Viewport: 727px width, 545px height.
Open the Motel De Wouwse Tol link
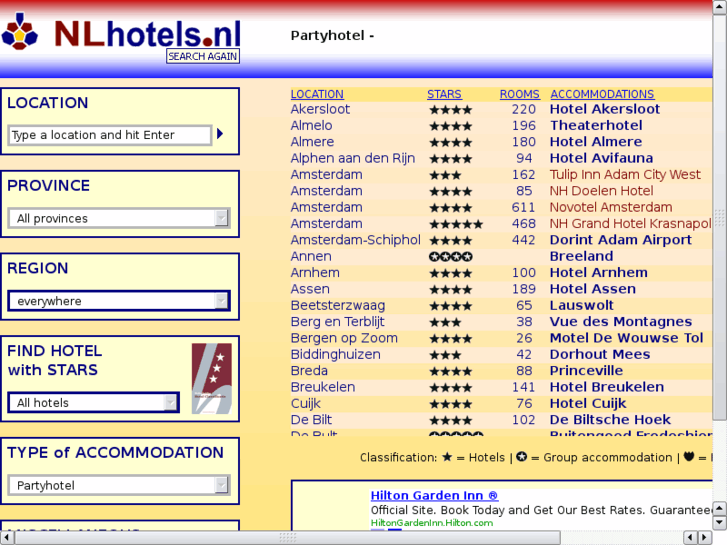coord(626,338)
